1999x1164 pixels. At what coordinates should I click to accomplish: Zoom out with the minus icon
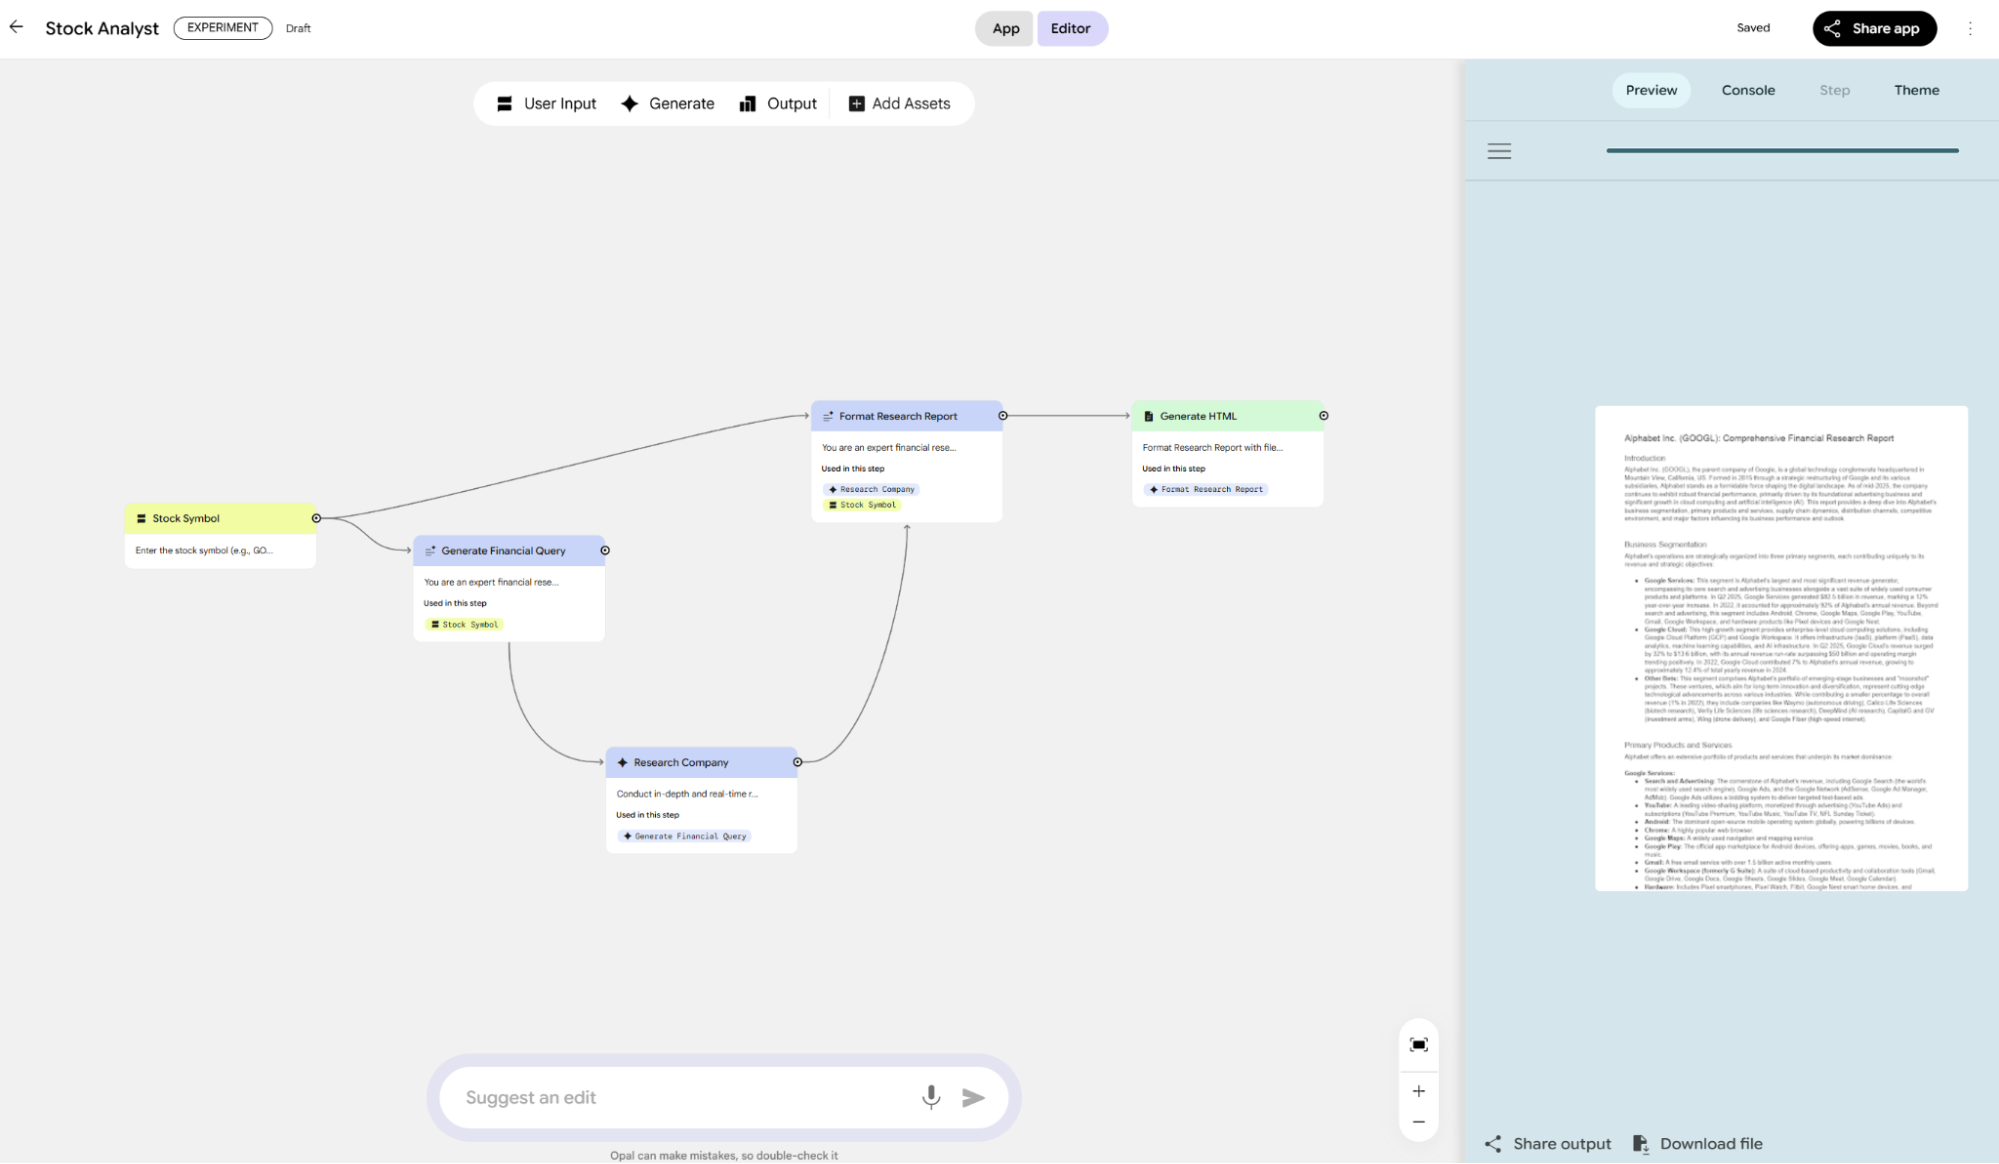tap(1418, 1122)
